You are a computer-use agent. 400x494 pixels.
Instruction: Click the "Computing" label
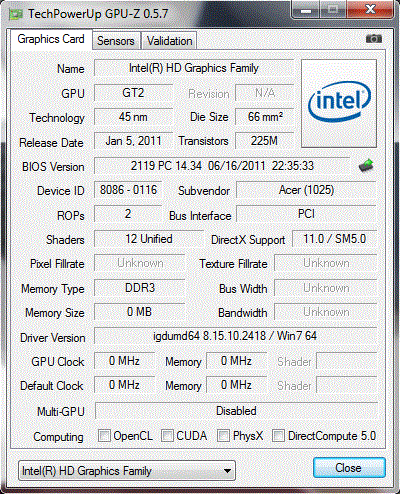coord(58,437)
